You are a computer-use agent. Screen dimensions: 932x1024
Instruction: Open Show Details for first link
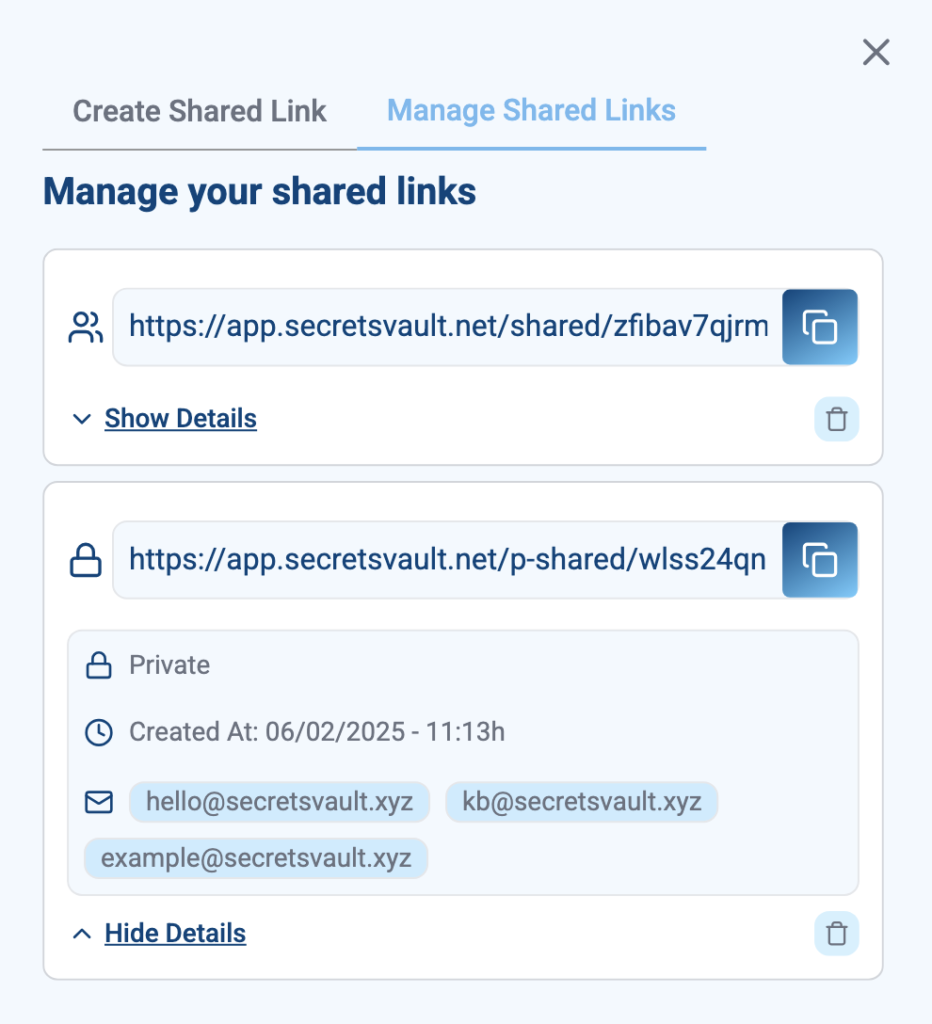click(x=181, y=419)
